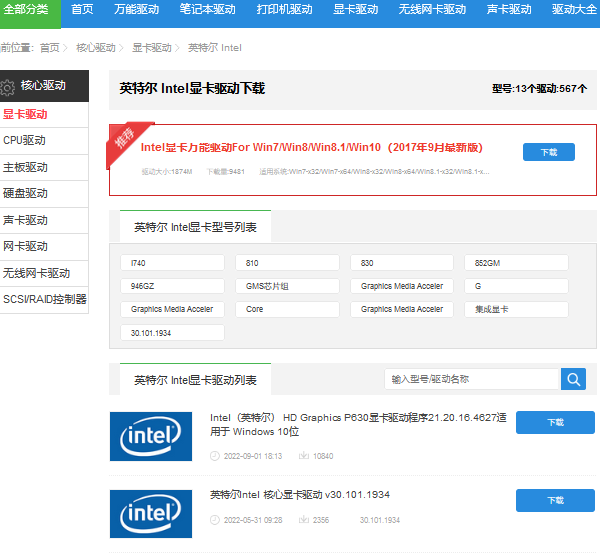
Task: Go to 首页 in the breadcrumb
Action: click(x=50, y=48)
